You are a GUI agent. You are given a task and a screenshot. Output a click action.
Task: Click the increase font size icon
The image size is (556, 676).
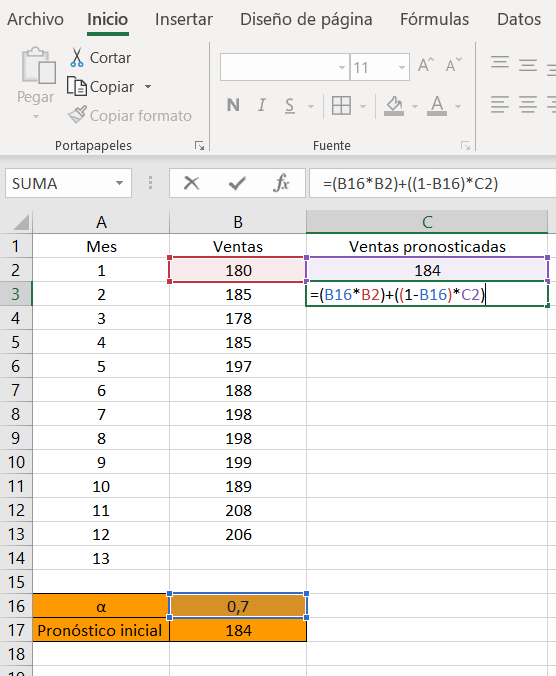(x=426, y=66)
